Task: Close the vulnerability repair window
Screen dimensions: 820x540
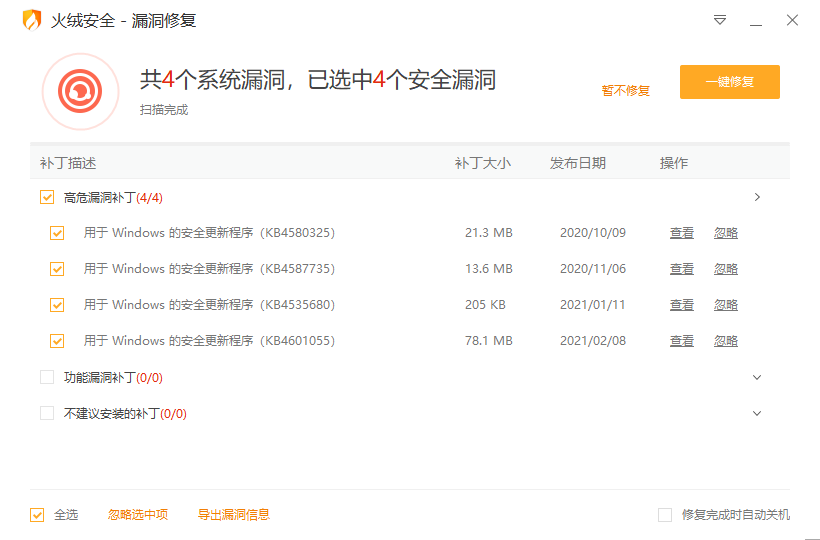Action: [792, 20]
